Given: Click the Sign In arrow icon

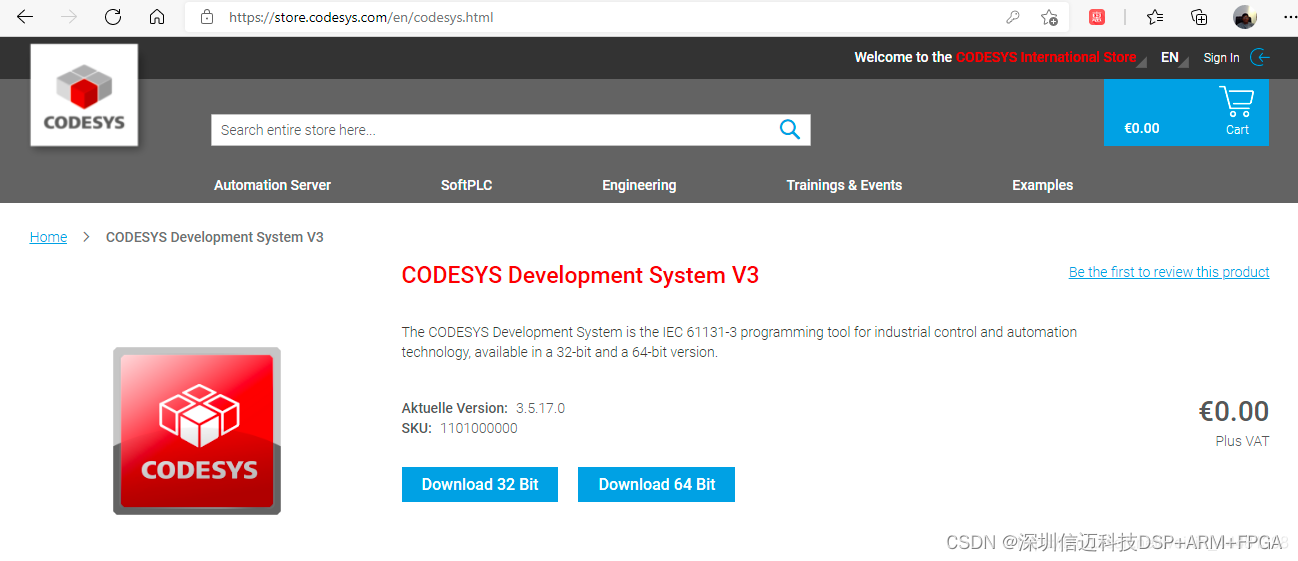Looking at the screenshot, I should click(1260, 58).
